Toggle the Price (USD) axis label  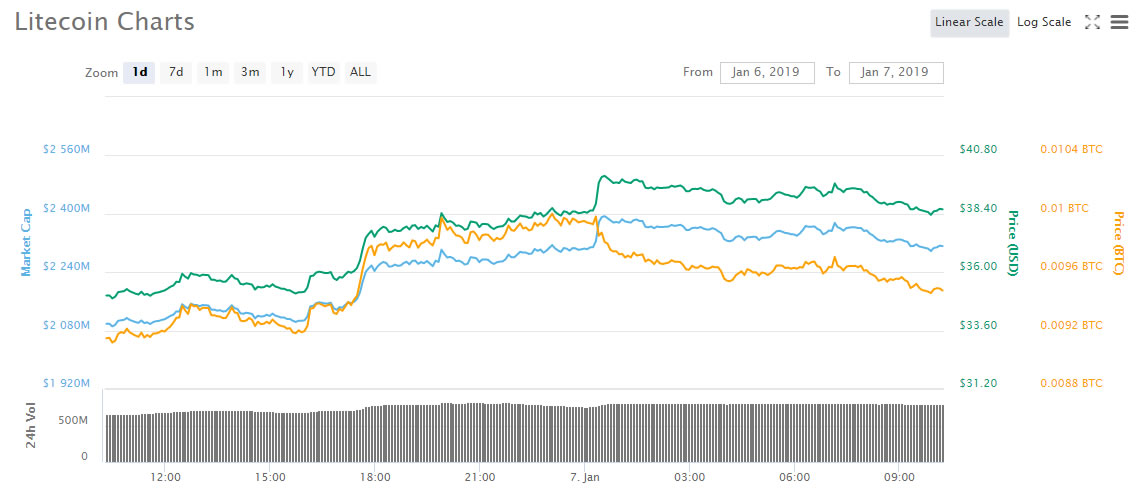[x=1012, y=243]
